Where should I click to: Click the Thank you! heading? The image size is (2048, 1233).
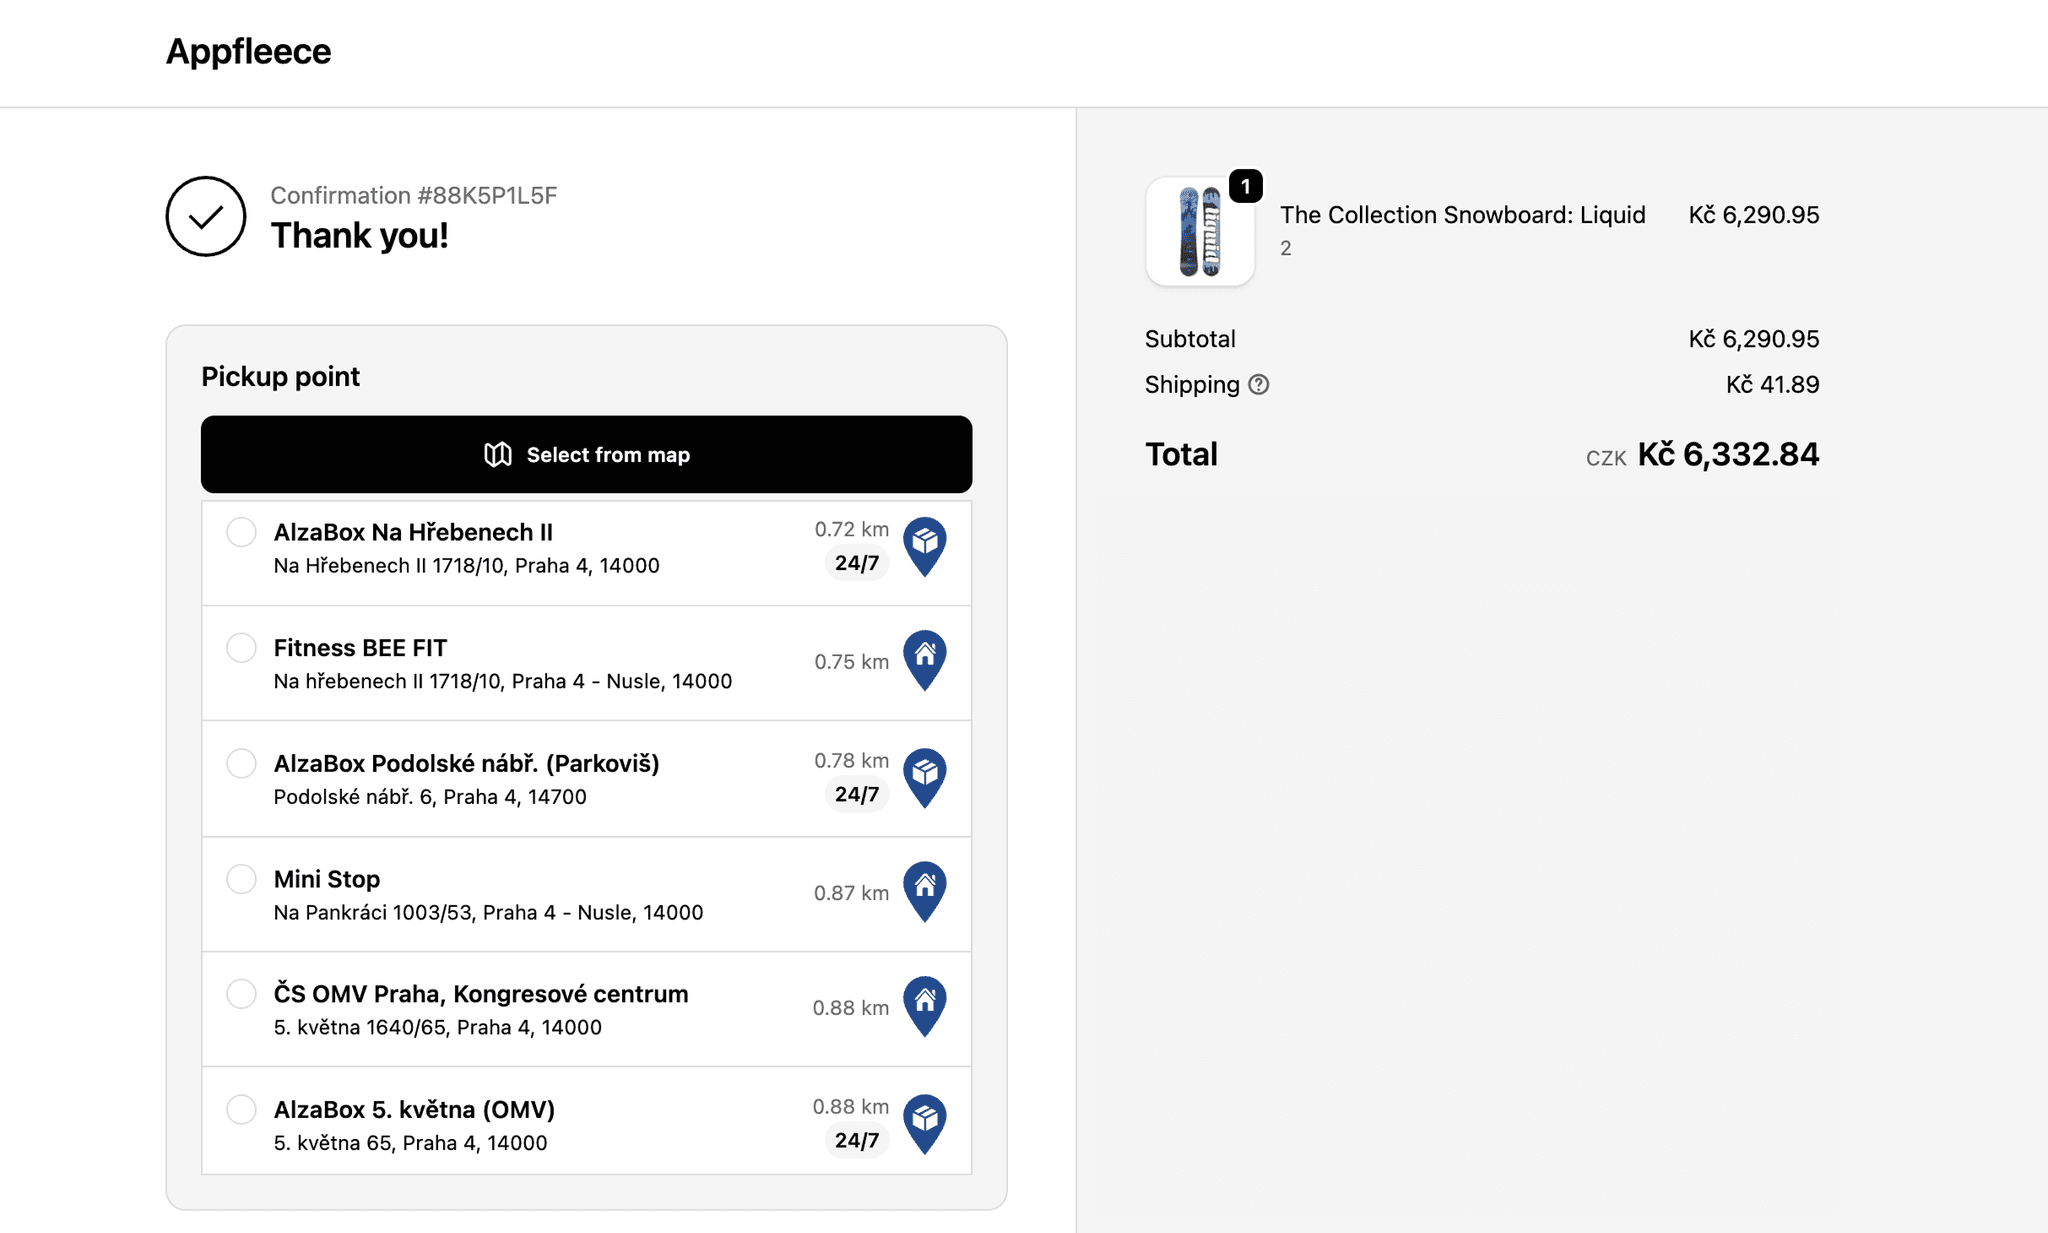pyautogui.click(x=359, y=236)
